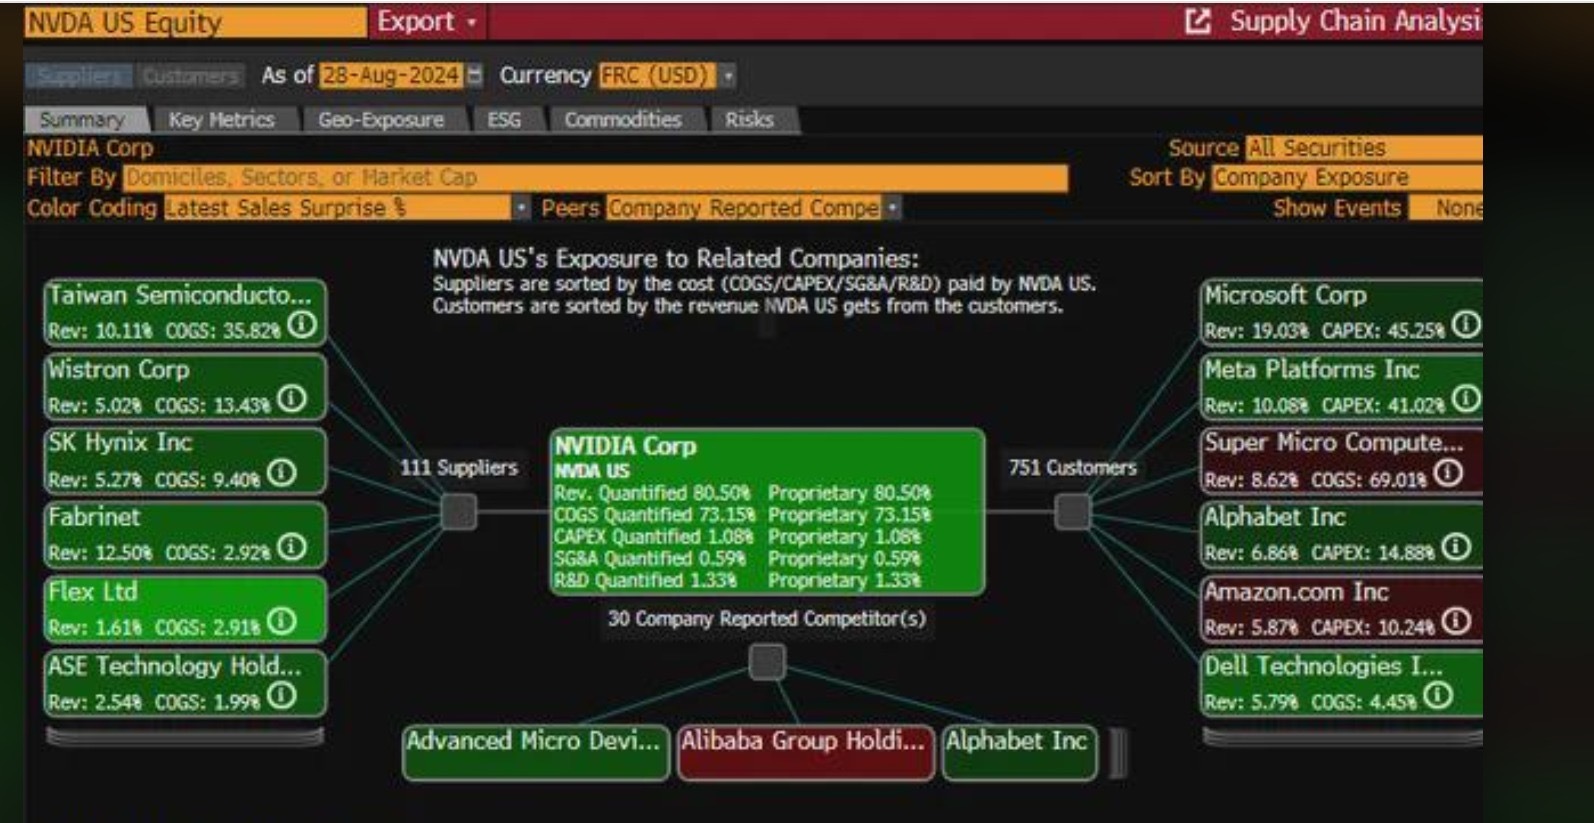This screenshot has height=823, width=1594.
Task: Open the Export dropdown menu
Action: 427,22
